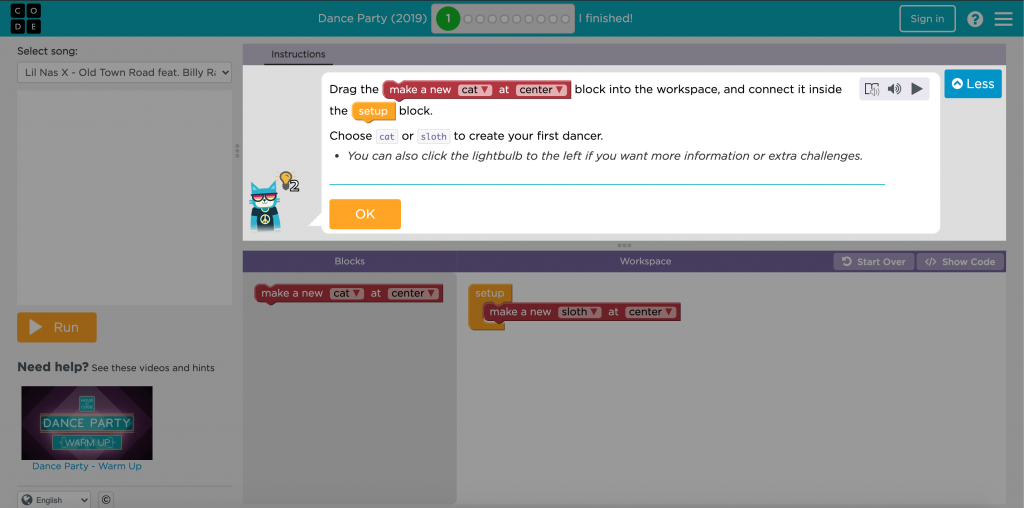1024x508 pixels.
Task: Click the Need help? heading
Action: click(x=53, y=367)
